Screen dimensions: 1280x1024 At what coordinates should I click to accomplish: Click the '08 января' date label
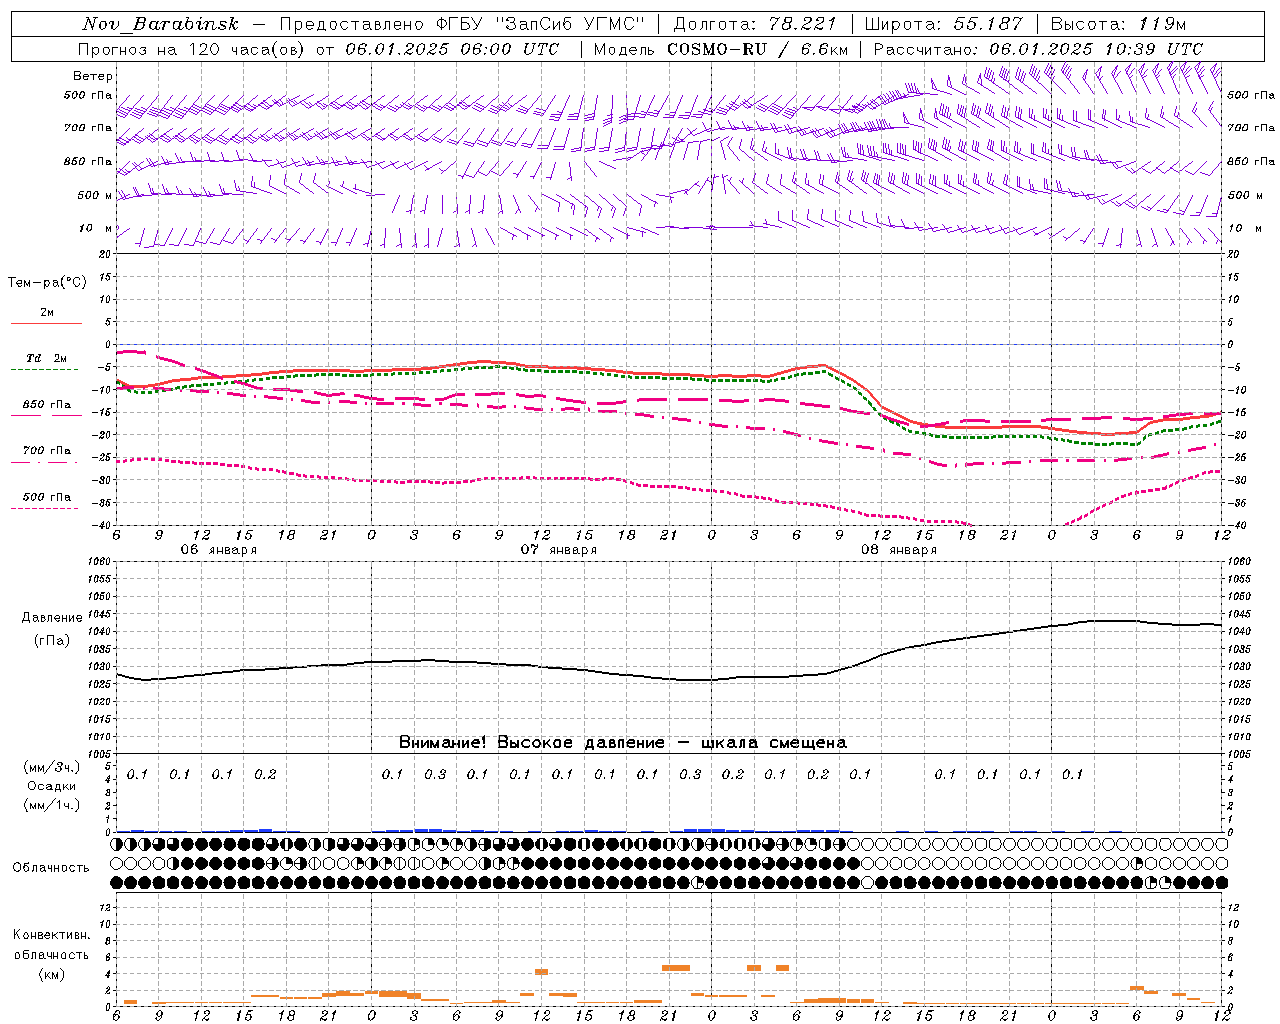(899, 550)
